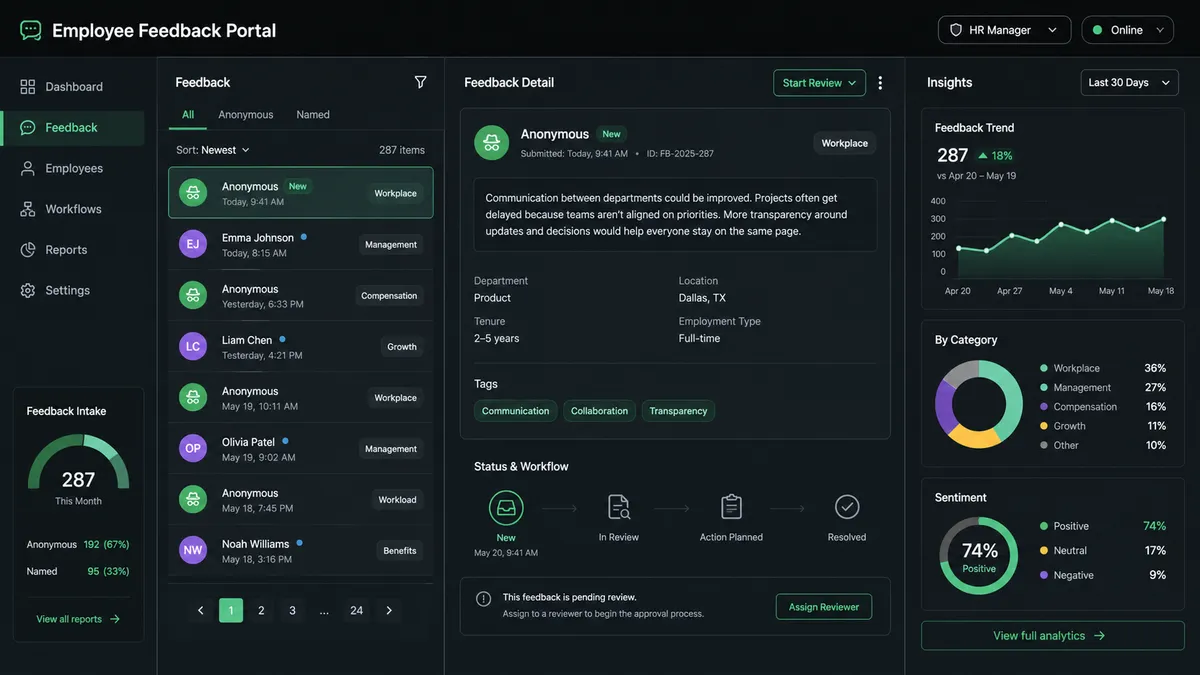Click the Workload badge in feedback list
Image resolution: width=1200 pixels, height=675 pixels.
[x=397, y=500]
